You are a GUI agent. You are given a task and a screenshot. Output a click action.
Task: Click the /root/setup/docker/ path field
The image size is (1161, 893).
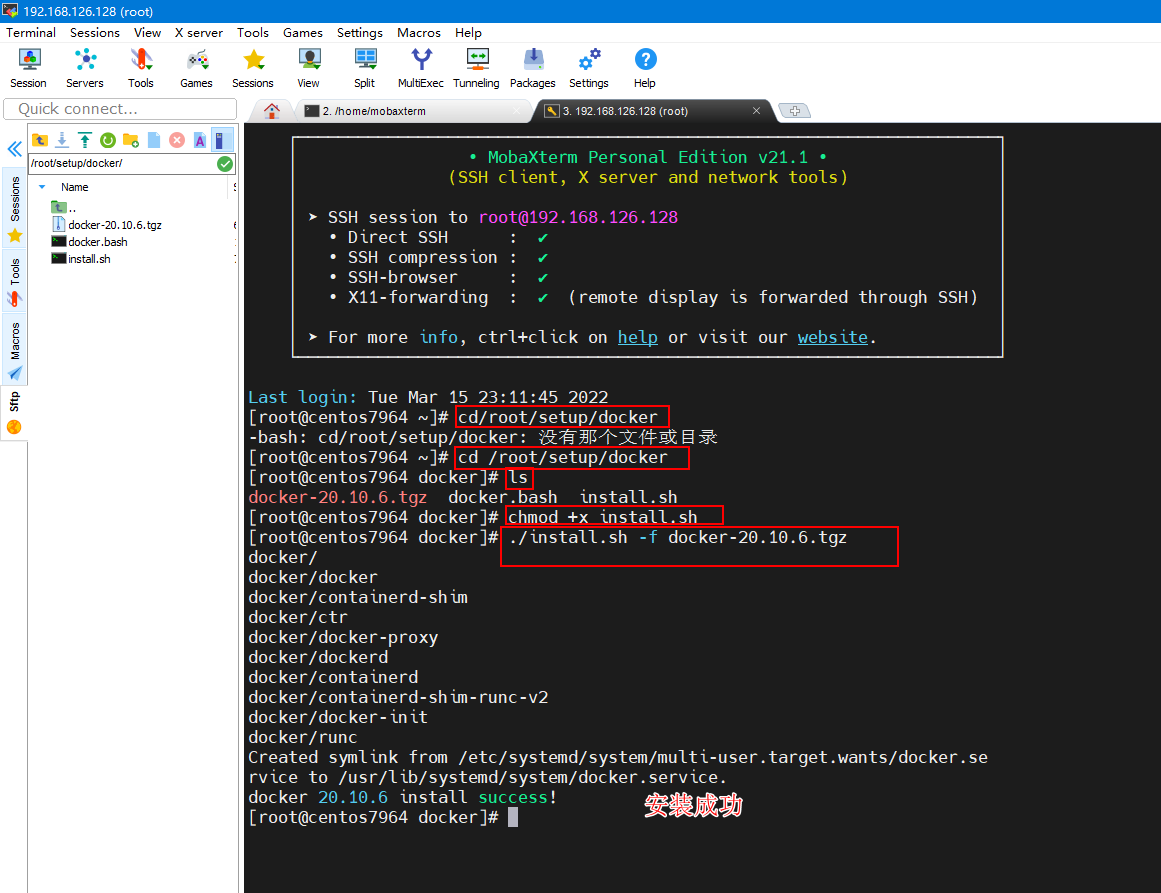122,164
